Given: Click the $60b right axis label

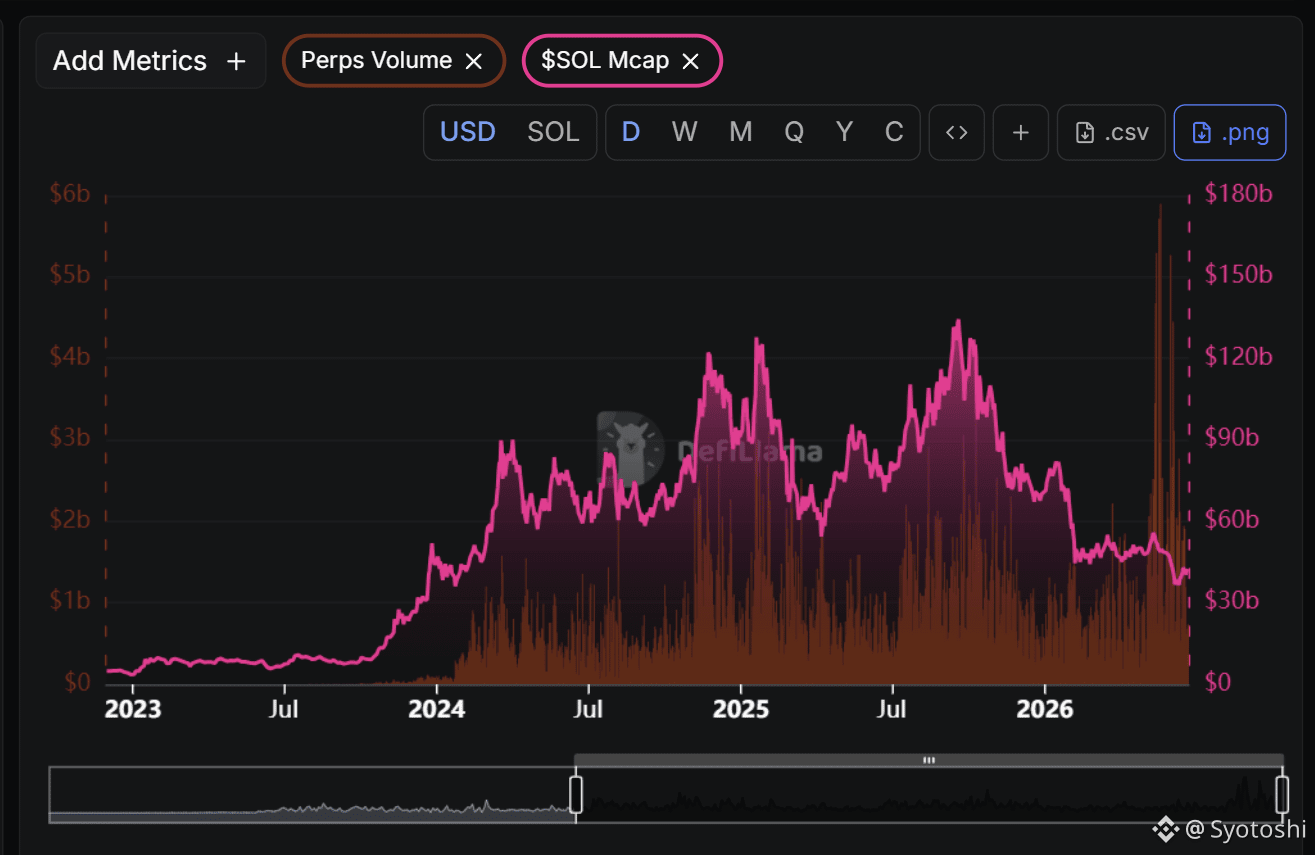Looking at the screenshot, I should point(1232,520).
